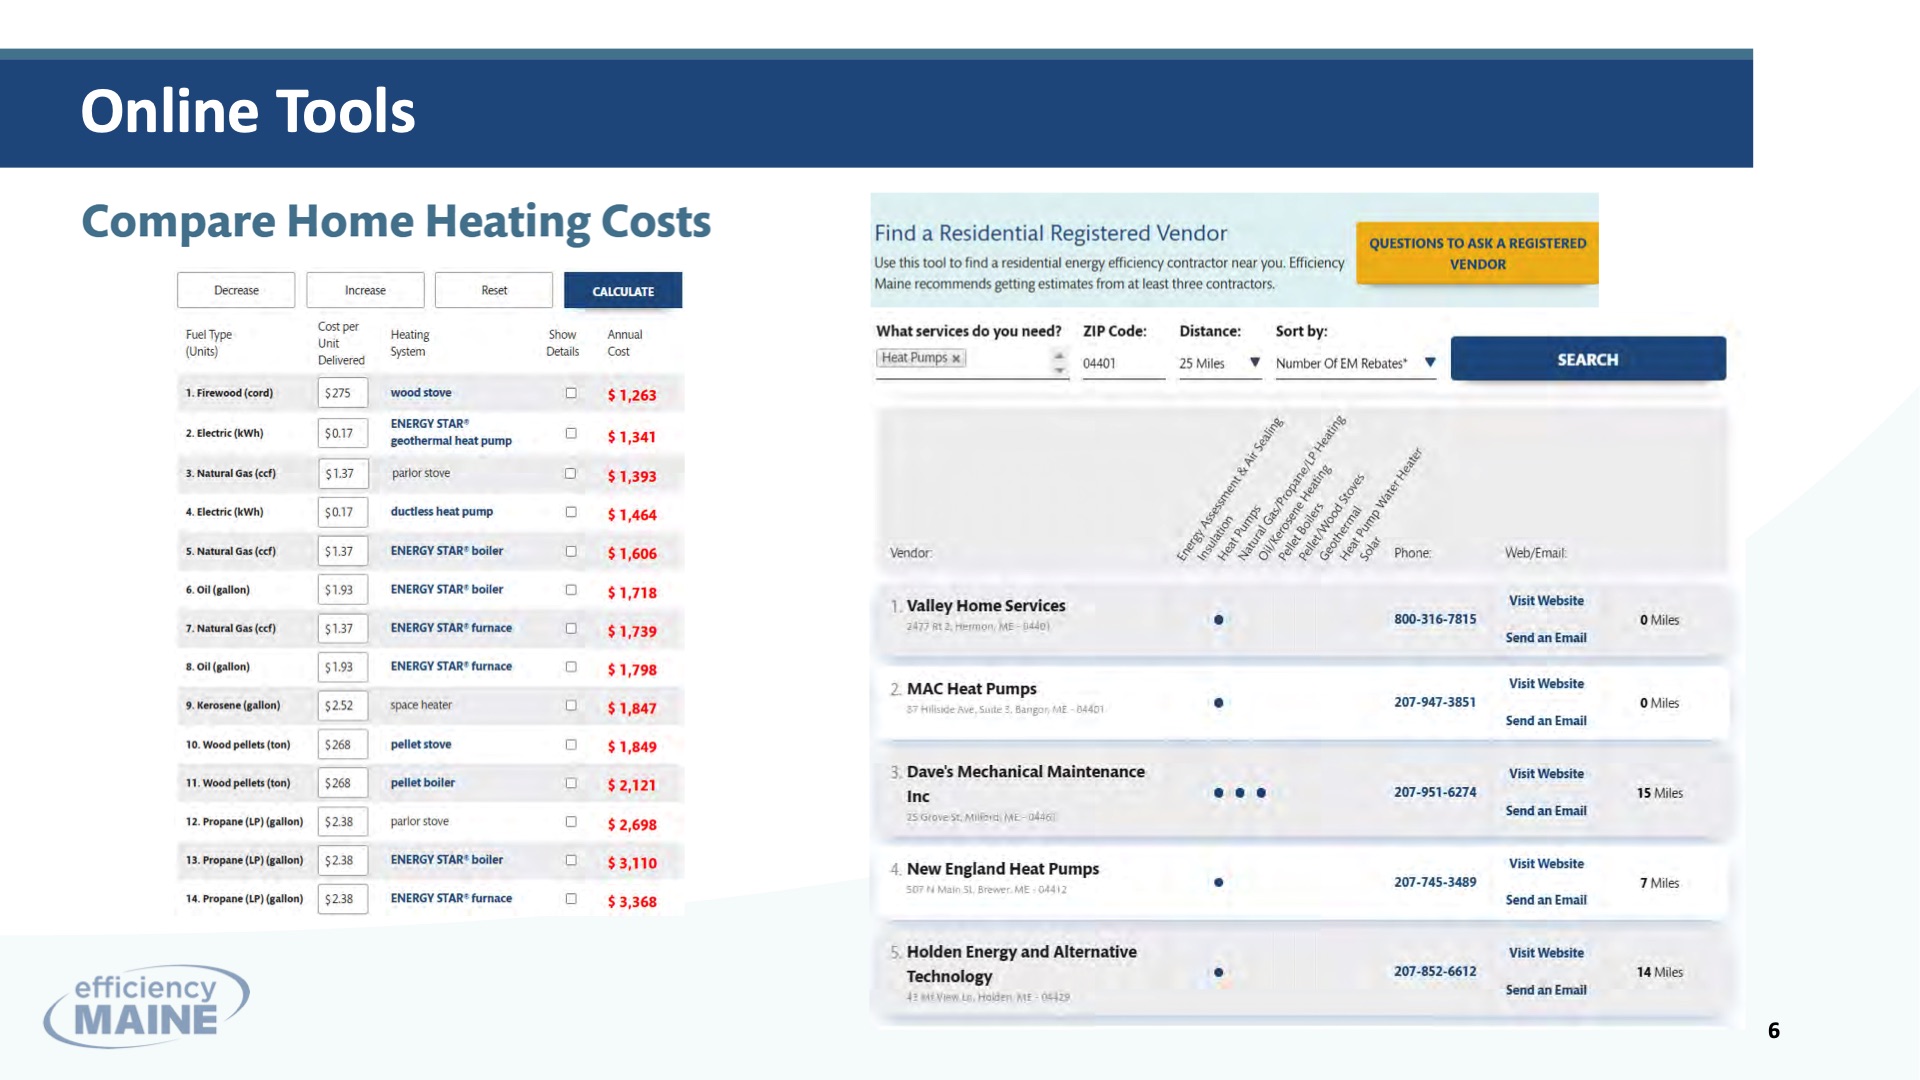Click Propane row 12 cost field $2.38
Image resolution: width=1920 pixels, height=1080 pixels.
coord(343,821)
